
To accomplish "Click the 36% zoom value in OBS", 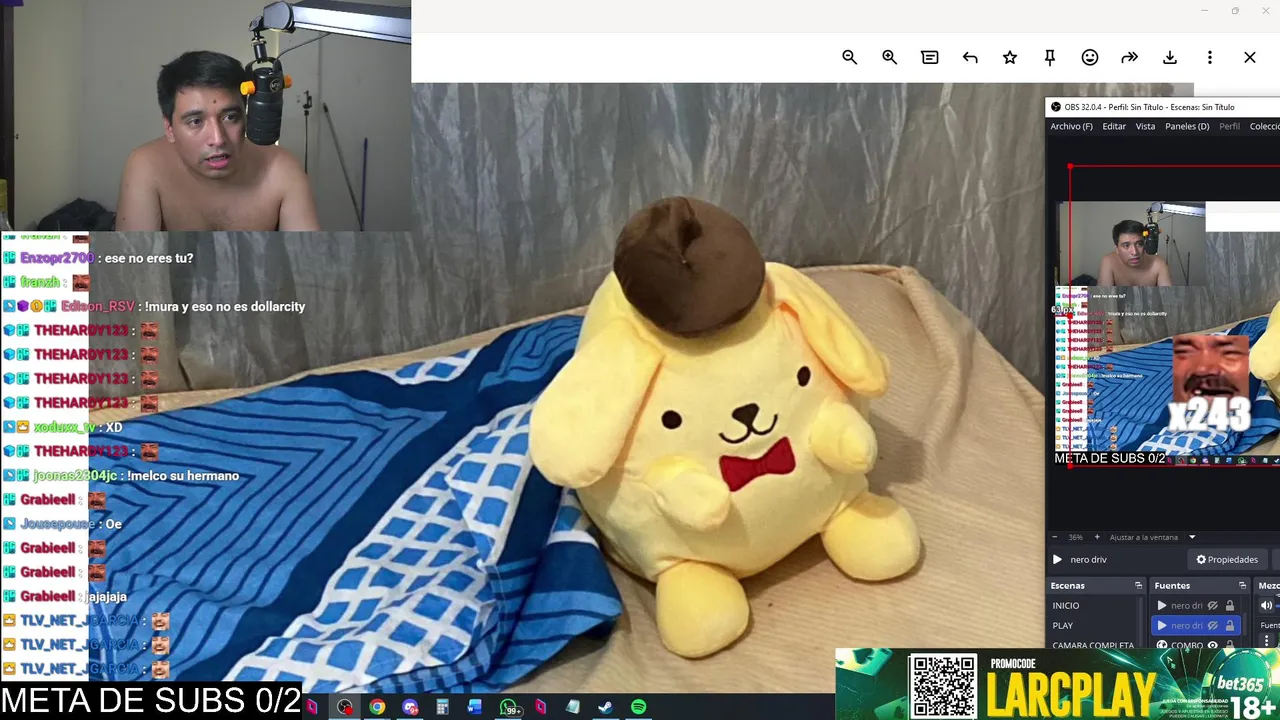I will tap(1075, 537).
